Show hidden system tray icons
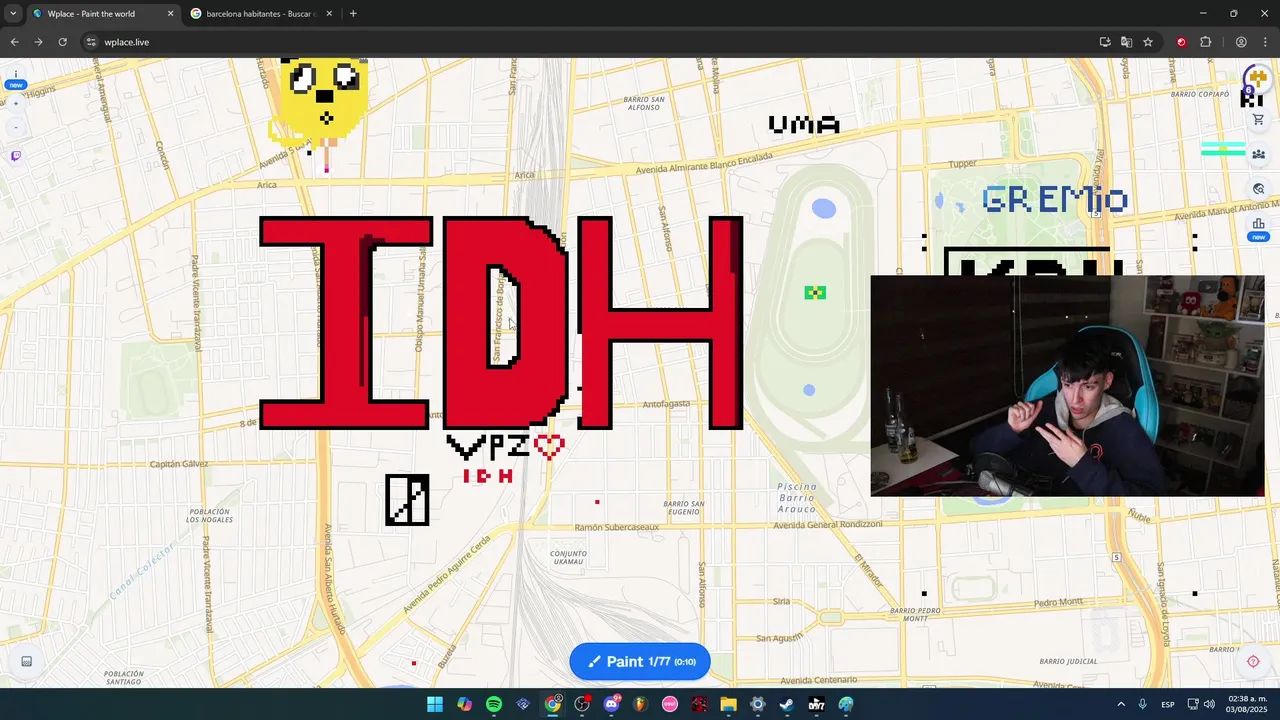Viewport: 1280px width, 720px height. (x=1120, y=704)
